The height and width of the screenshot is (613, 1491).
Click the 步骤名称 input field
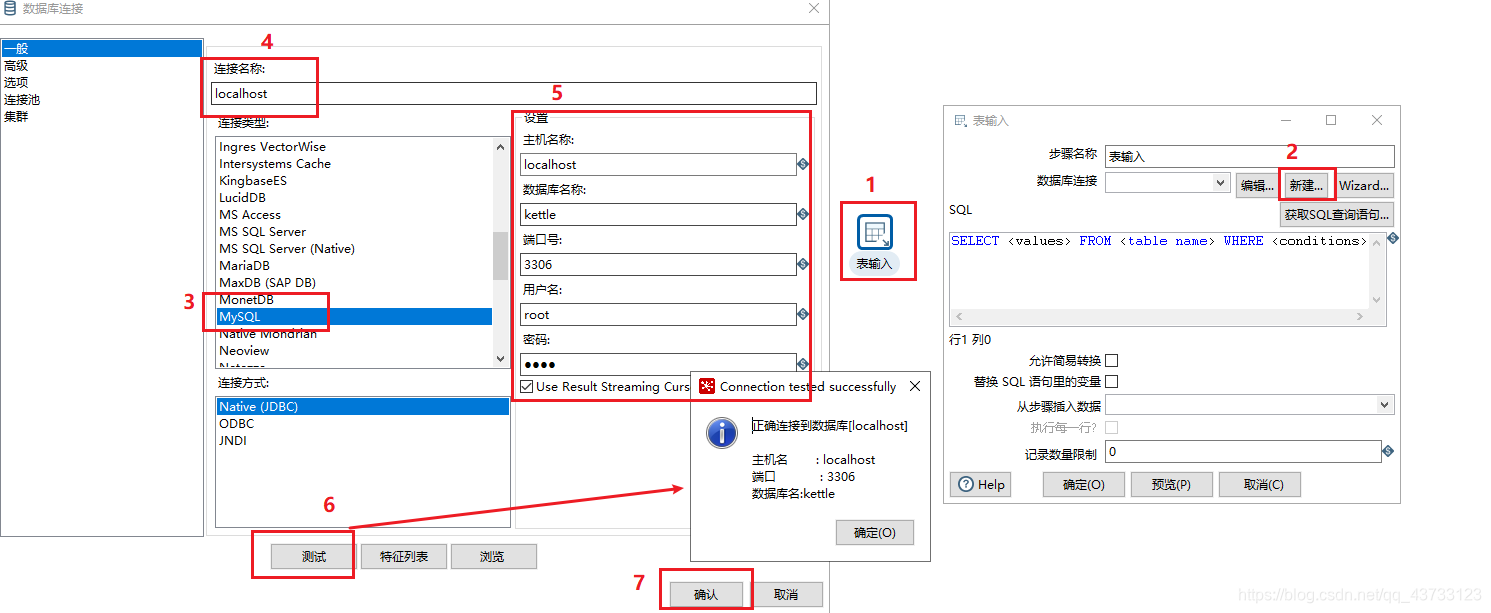1249,156
